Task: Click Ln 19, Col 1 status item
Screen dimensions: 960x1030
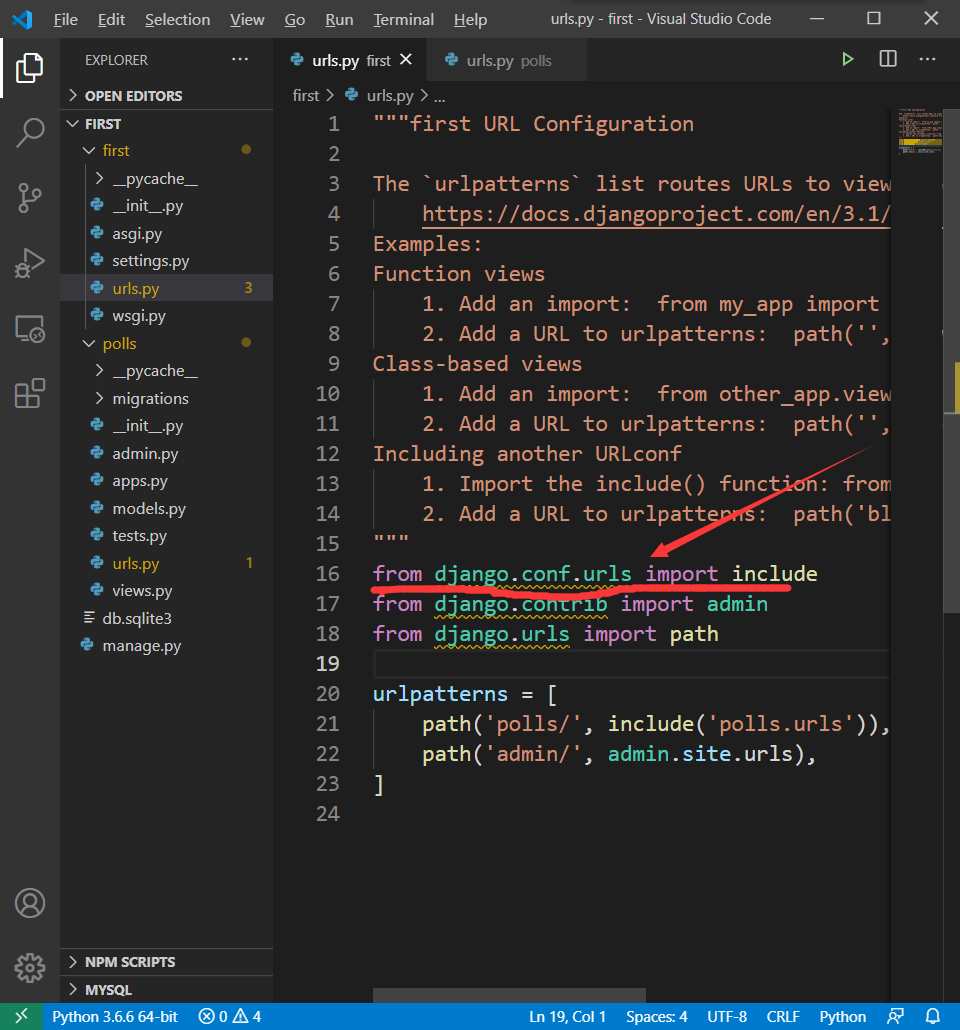Action: pyautogui.click(x=567, y=1016)
